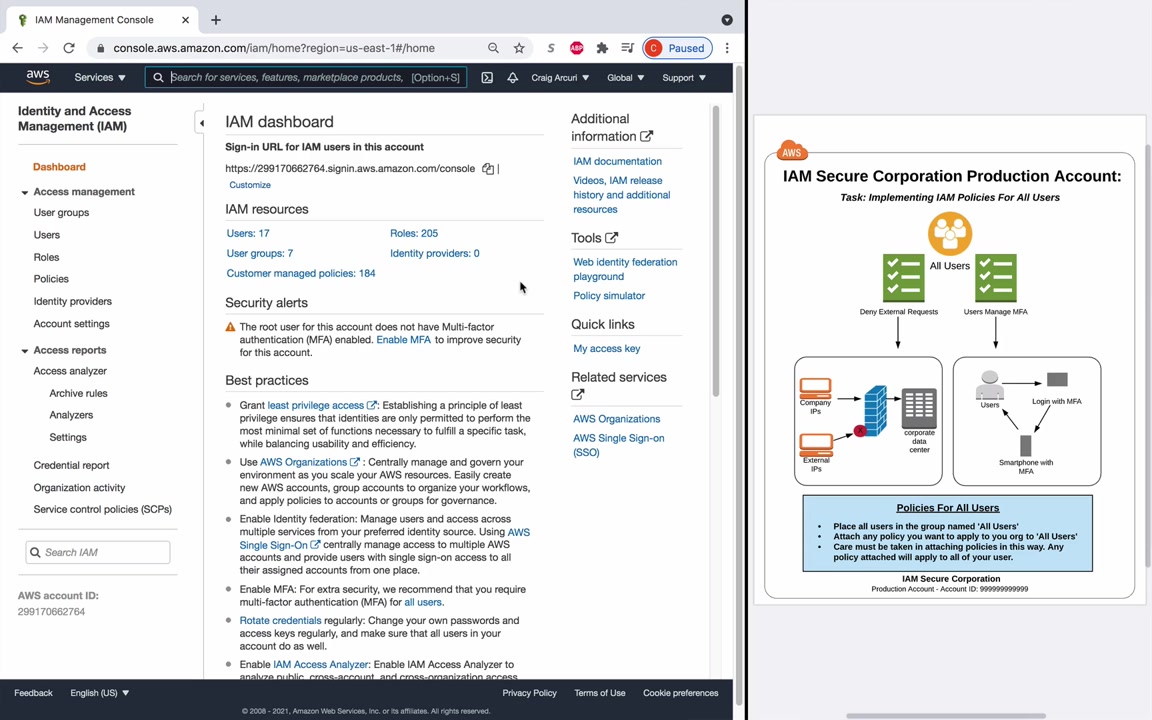The width and height of the screenshot is (1152, 720).
Task: Click the IAM dashboard vertical scrollbar
Action: pos(716,250)
